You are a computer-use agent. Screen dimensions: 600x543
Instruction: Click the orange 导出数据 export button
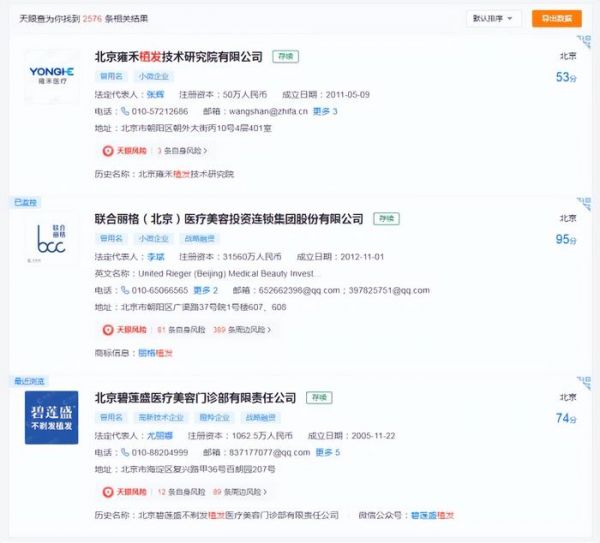[x=557, y=18]
